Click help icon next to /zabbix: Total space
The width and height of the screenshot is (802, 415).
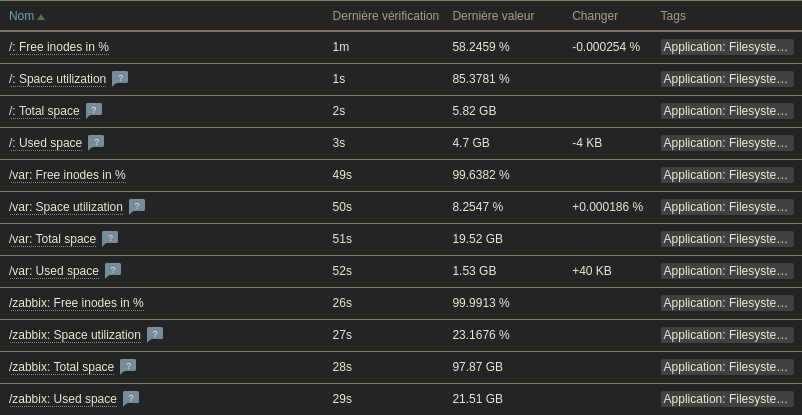128,366
